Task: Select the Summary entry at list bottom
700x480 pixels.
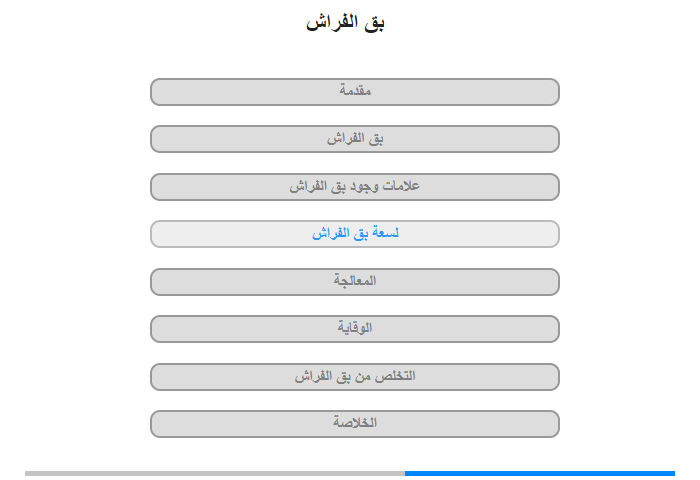Action: point(354,424)
